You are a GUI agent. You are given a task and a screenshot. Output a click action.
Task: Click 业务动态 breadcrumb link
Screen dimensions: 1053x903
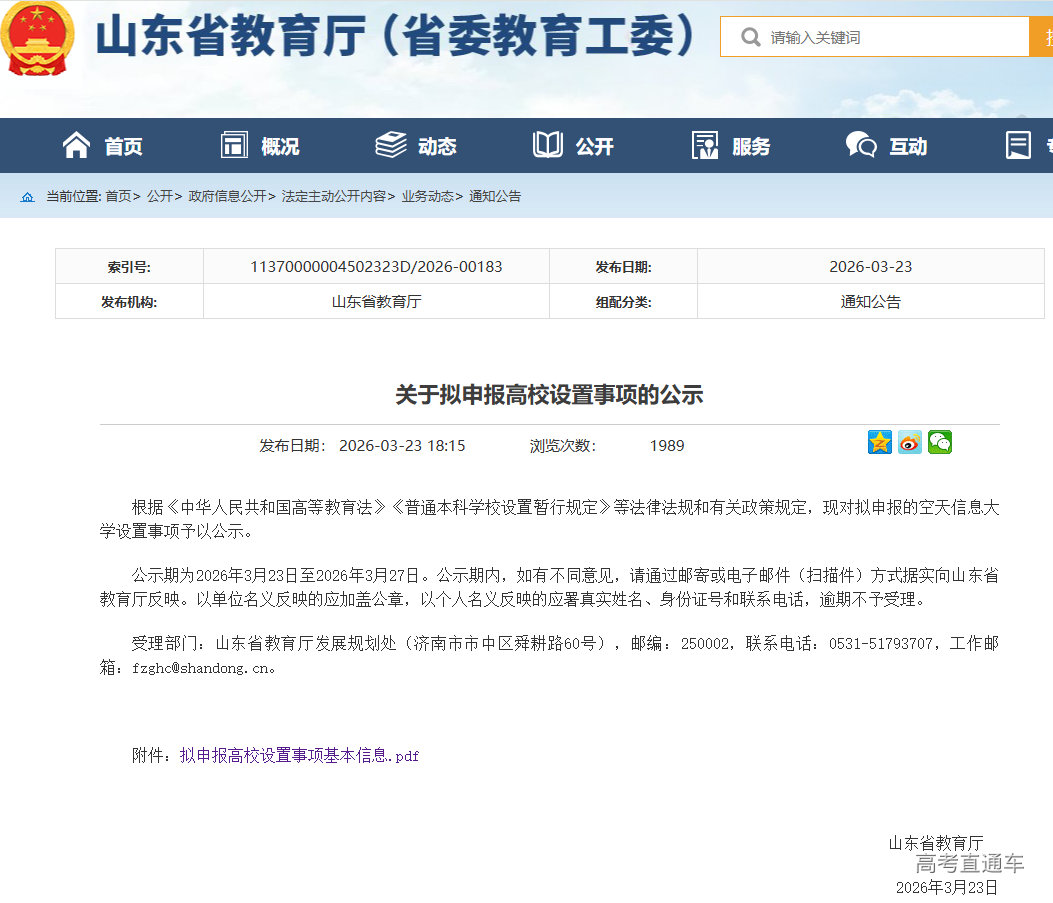click(x=427, y=197)
